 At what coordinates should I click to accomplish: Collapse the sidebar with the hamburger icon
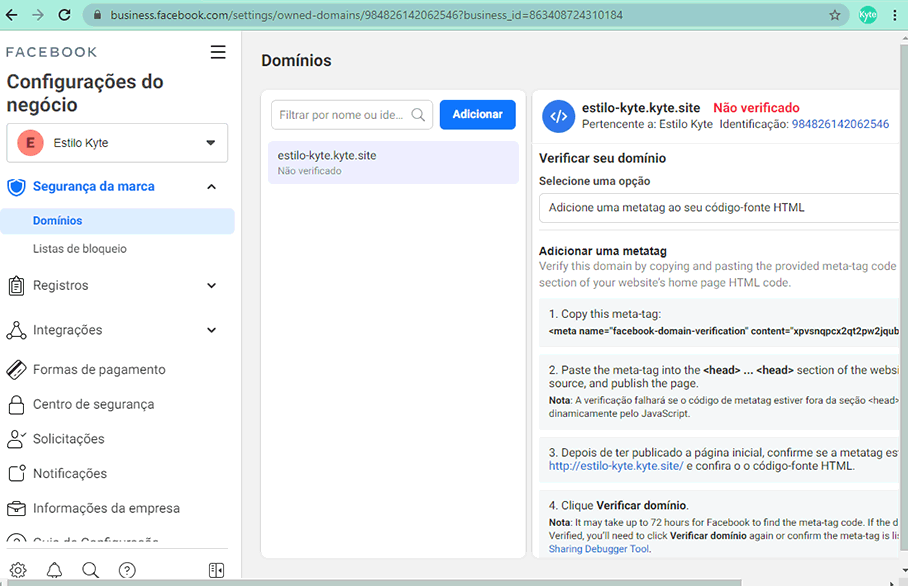(218, 52)
